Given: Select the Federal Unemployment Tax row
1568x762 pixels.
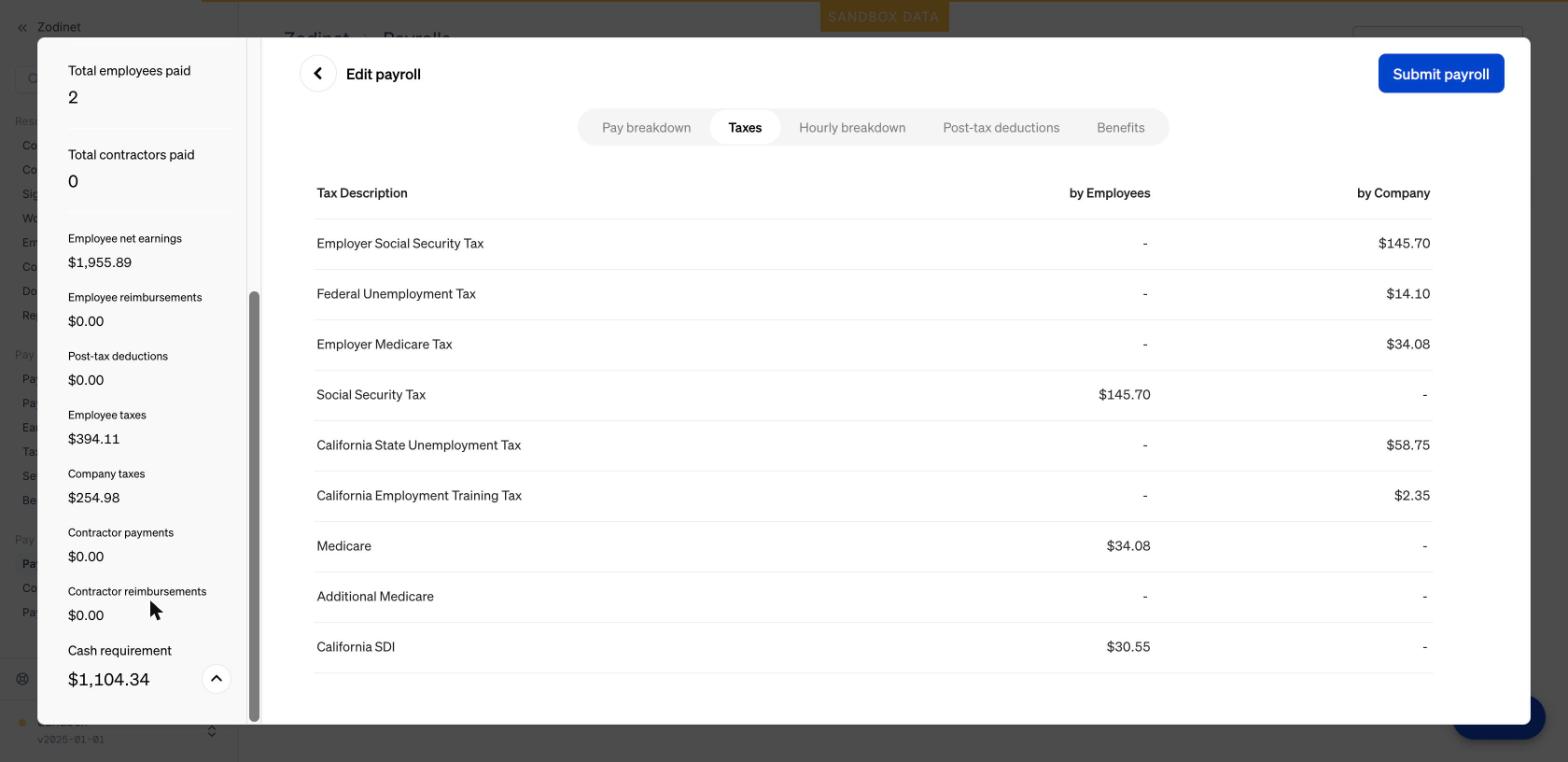Looking at the screenshot, I should tap(873, 294).
